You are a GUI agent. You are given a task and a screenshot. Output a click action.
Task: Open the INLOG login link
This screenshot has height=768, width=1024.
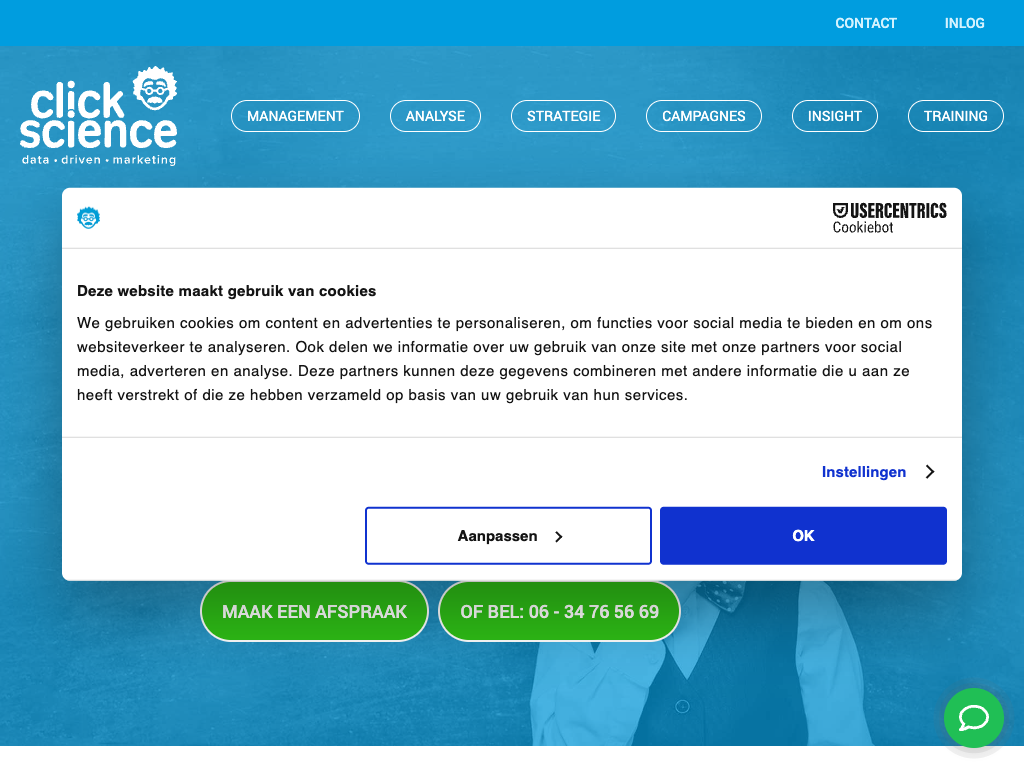pos(964,23)
